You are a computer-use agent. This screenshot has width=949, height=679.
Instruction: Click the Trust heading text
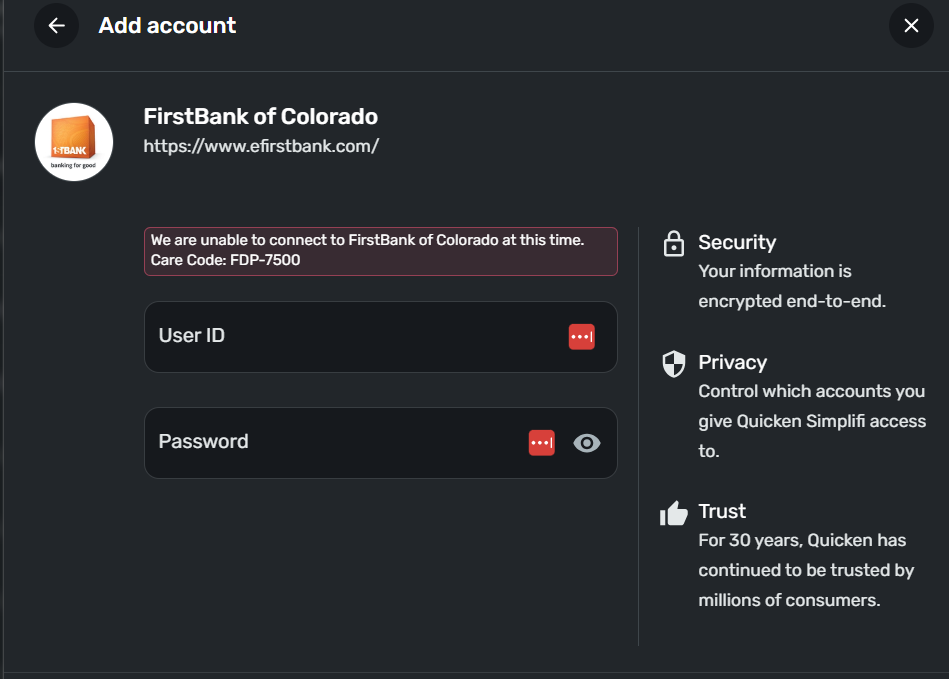[722, 511]
